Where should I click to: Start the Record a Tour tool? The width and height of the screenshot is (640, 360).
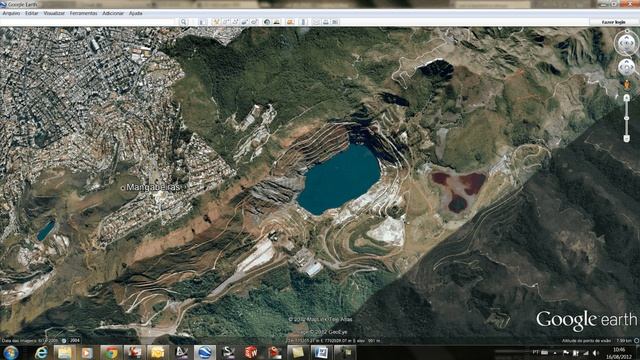tap(255, 22)
